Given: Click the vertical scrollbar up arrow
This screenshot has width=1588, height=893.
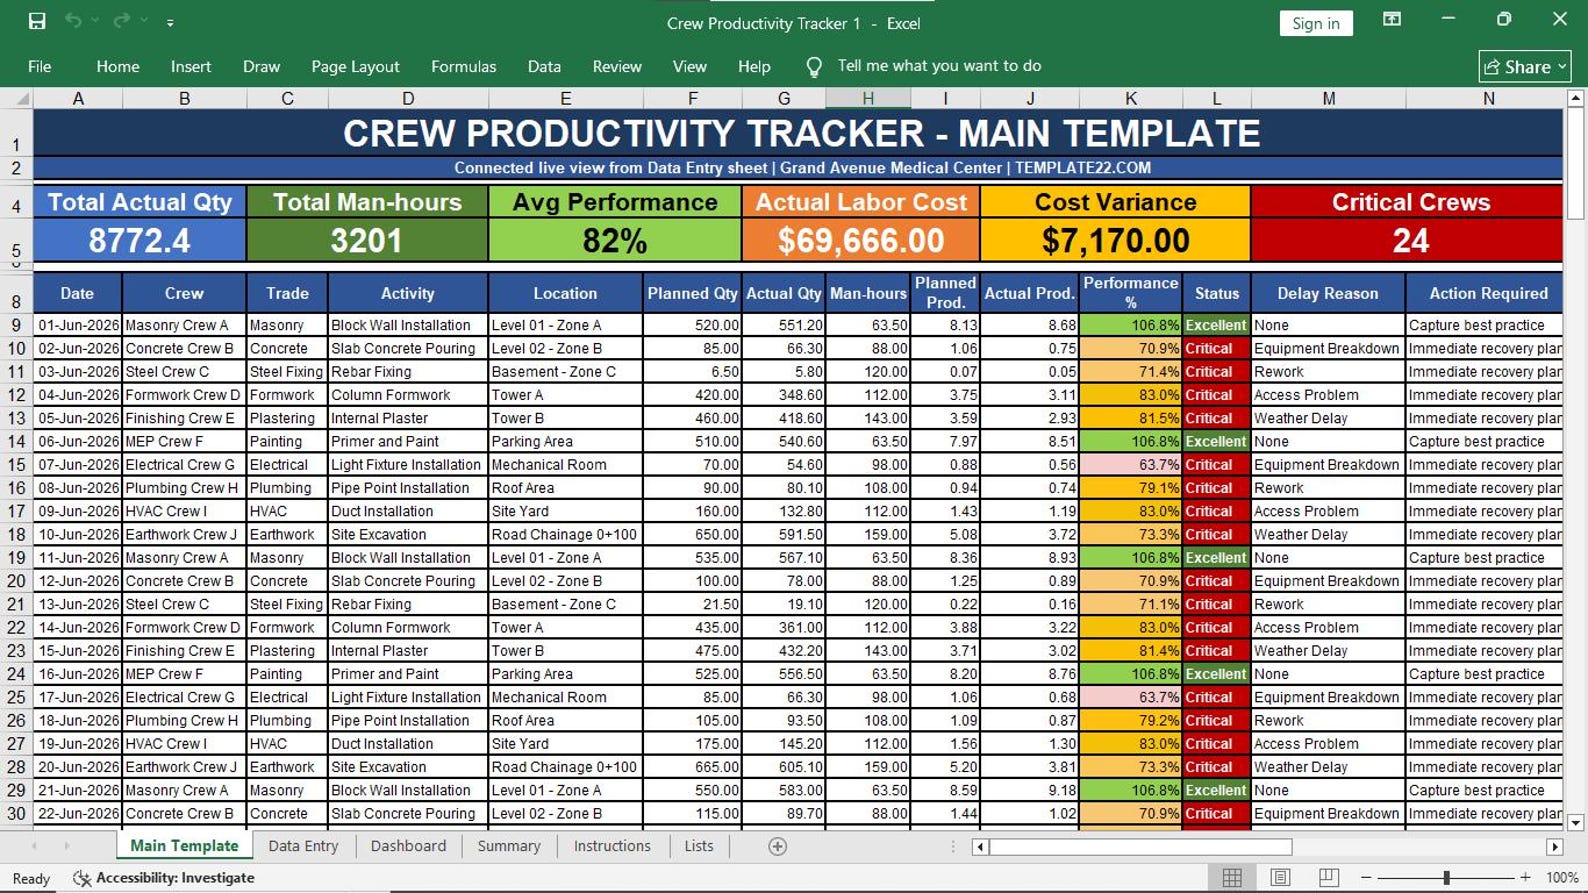Looking at the screenshot, I should point(1575,98).
